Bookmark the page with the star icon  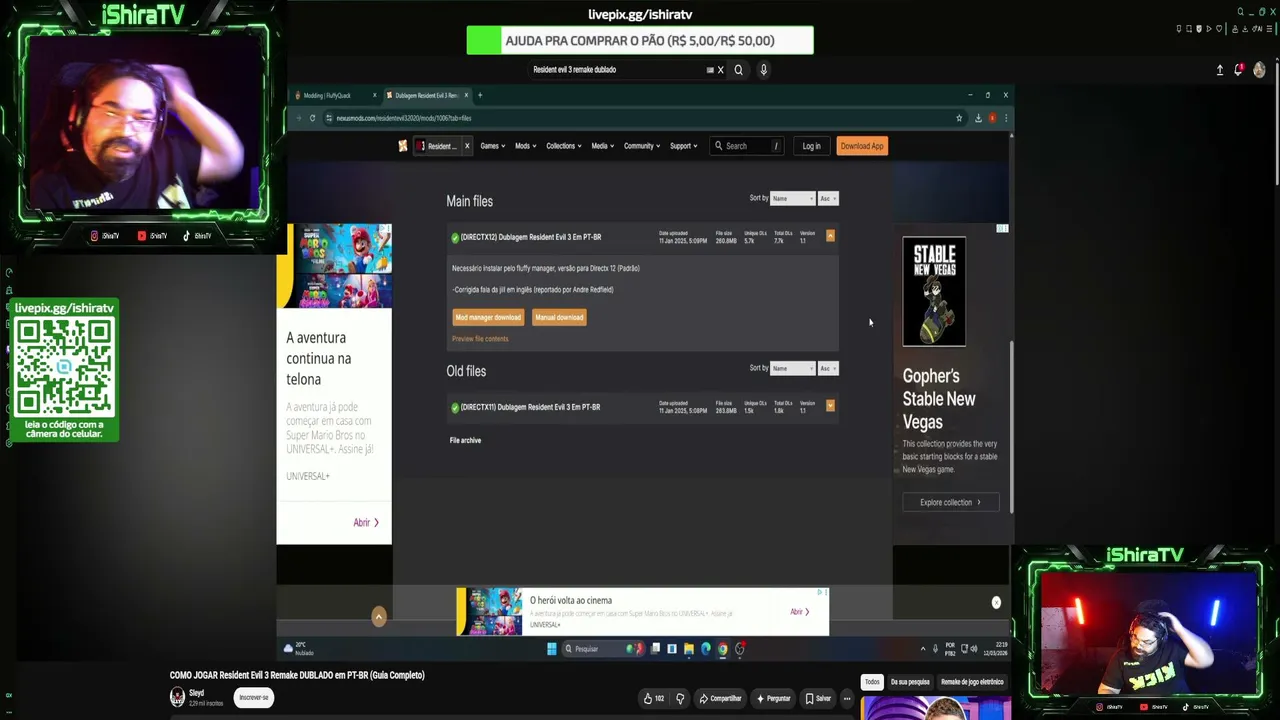coord(959,118)
